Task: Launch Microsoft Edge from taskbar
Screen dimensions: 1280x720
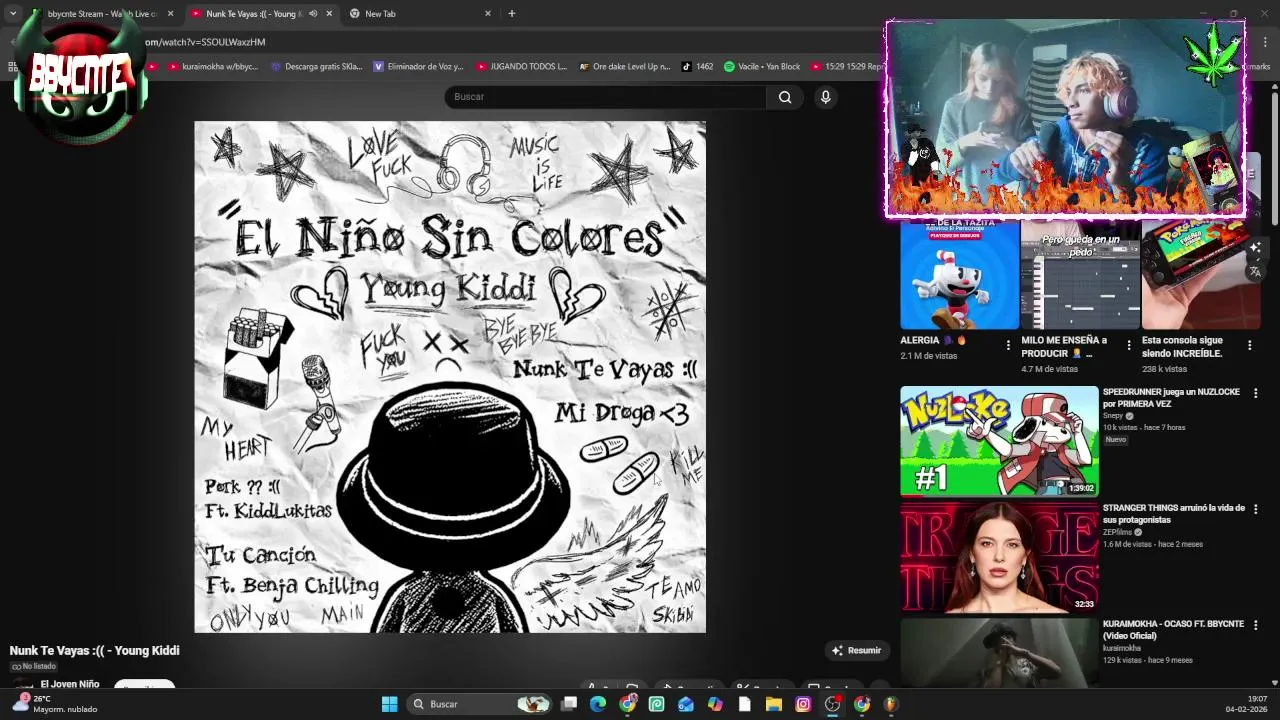Action: coord(598,704)
